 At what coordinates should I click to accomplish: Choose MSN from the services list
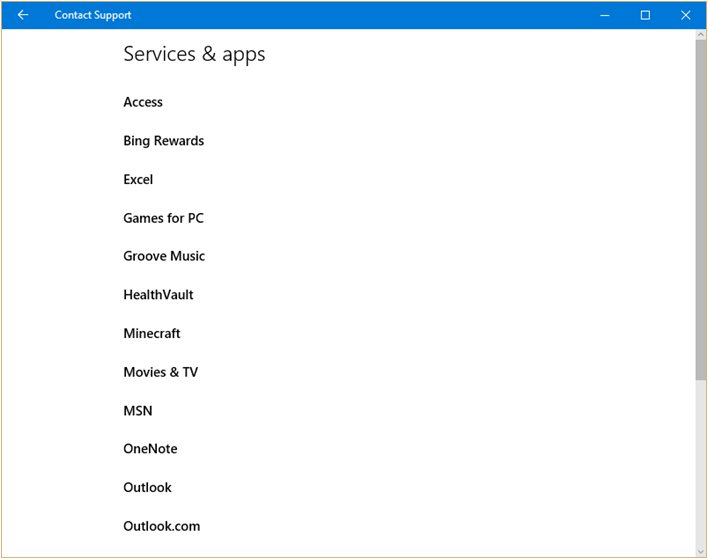coord(138,410)
